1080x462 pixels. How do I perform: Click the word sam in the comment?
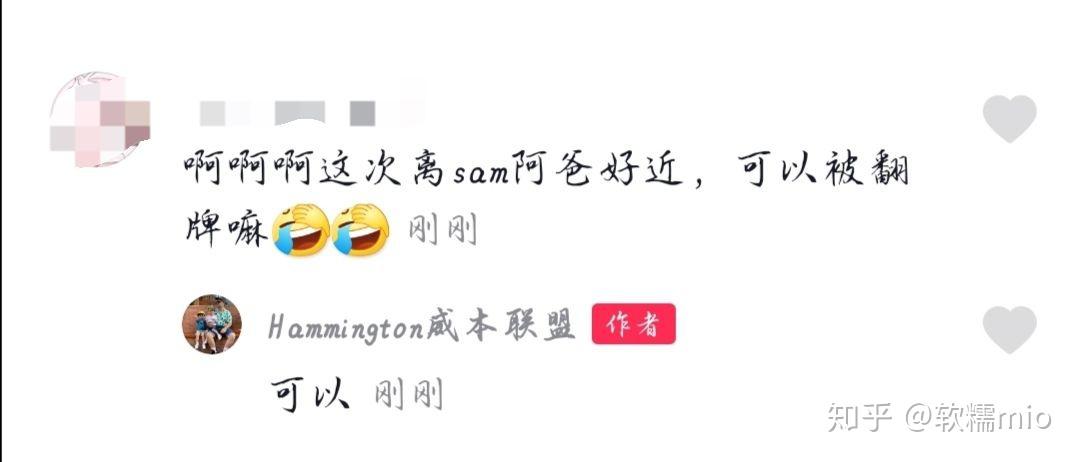(x=477, y=171)
